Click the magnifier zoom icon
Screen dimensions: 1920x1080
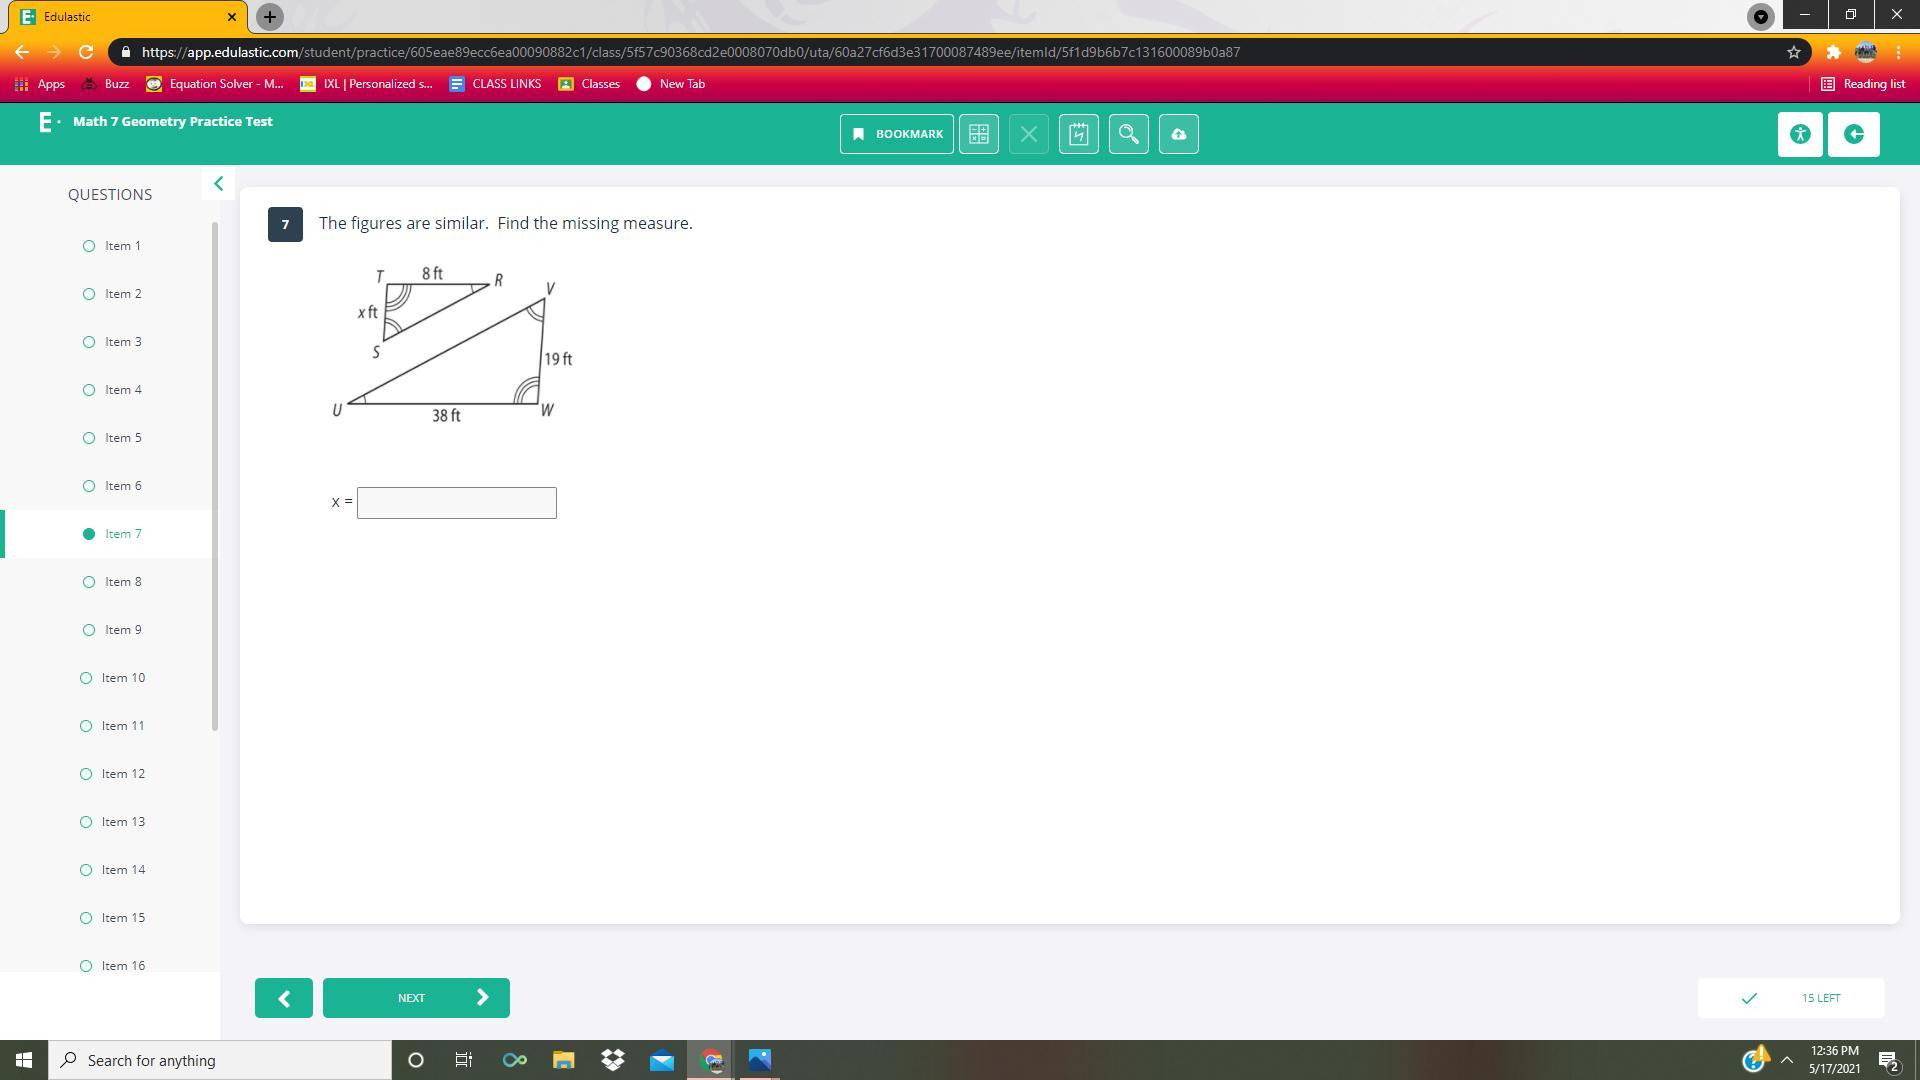[1128, 134]
